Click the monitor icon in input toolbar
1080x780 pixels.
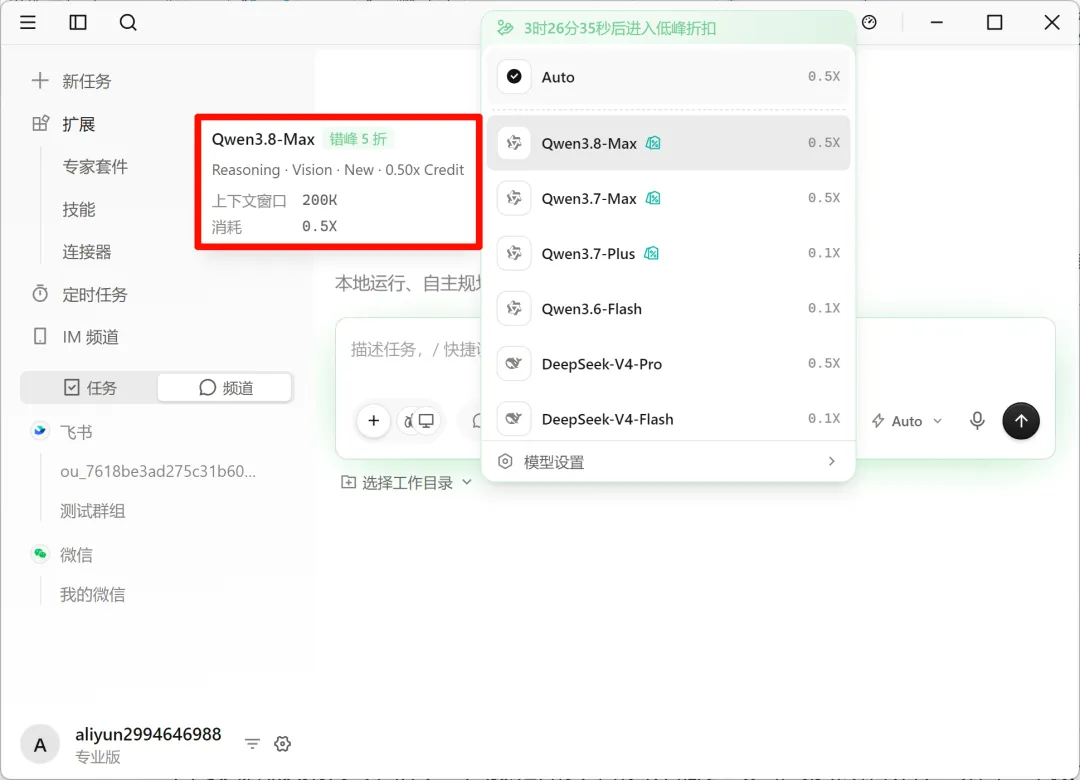click(426, 421)
